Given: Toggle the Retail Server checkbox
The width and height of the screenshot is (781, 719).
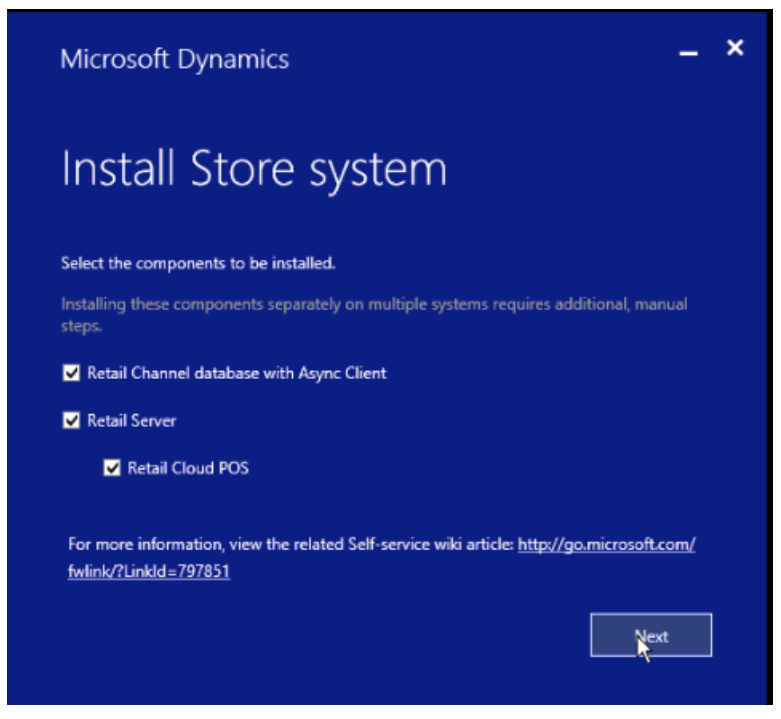Looking at the screenshot, I should click(71, 420).
